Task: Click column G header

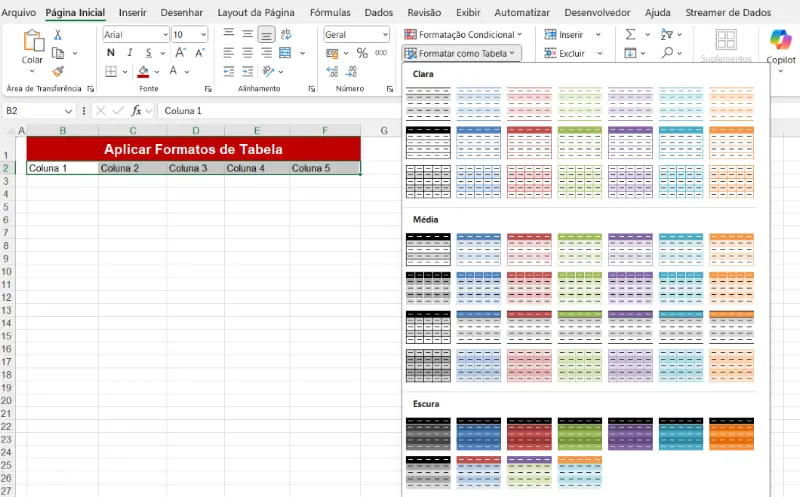Action: click(x=384, y=131)
